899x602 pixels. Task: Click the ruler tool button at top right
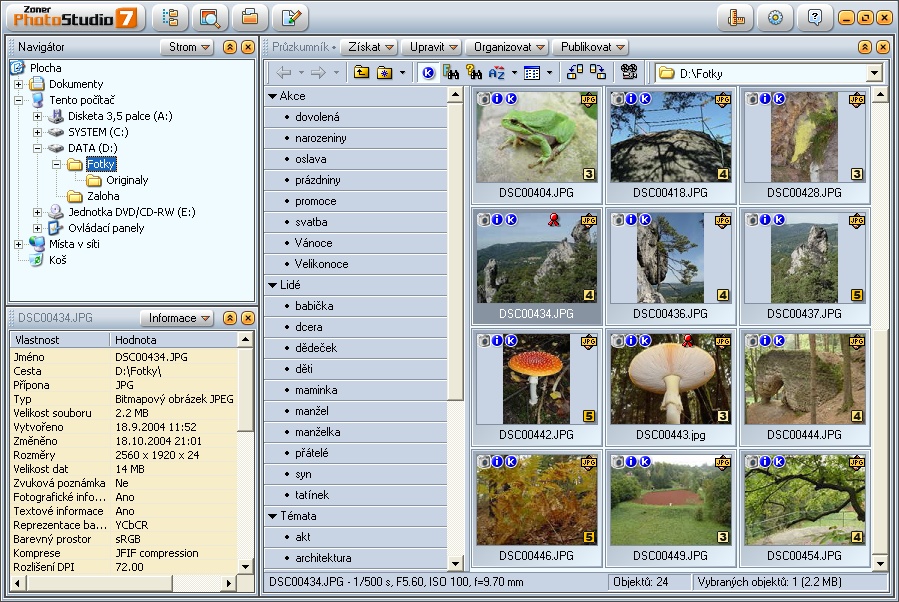(735, 17)
